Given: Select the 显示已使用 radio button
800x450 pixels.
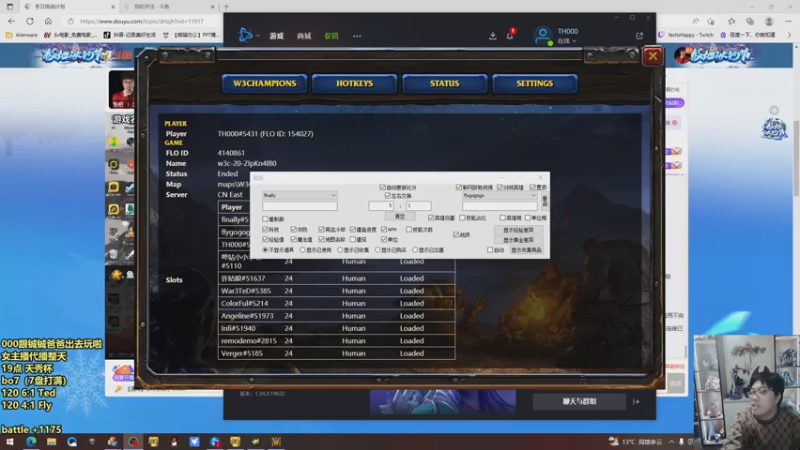Looking at the screenshot, I should pyautogui.click(x=316, y=250).
